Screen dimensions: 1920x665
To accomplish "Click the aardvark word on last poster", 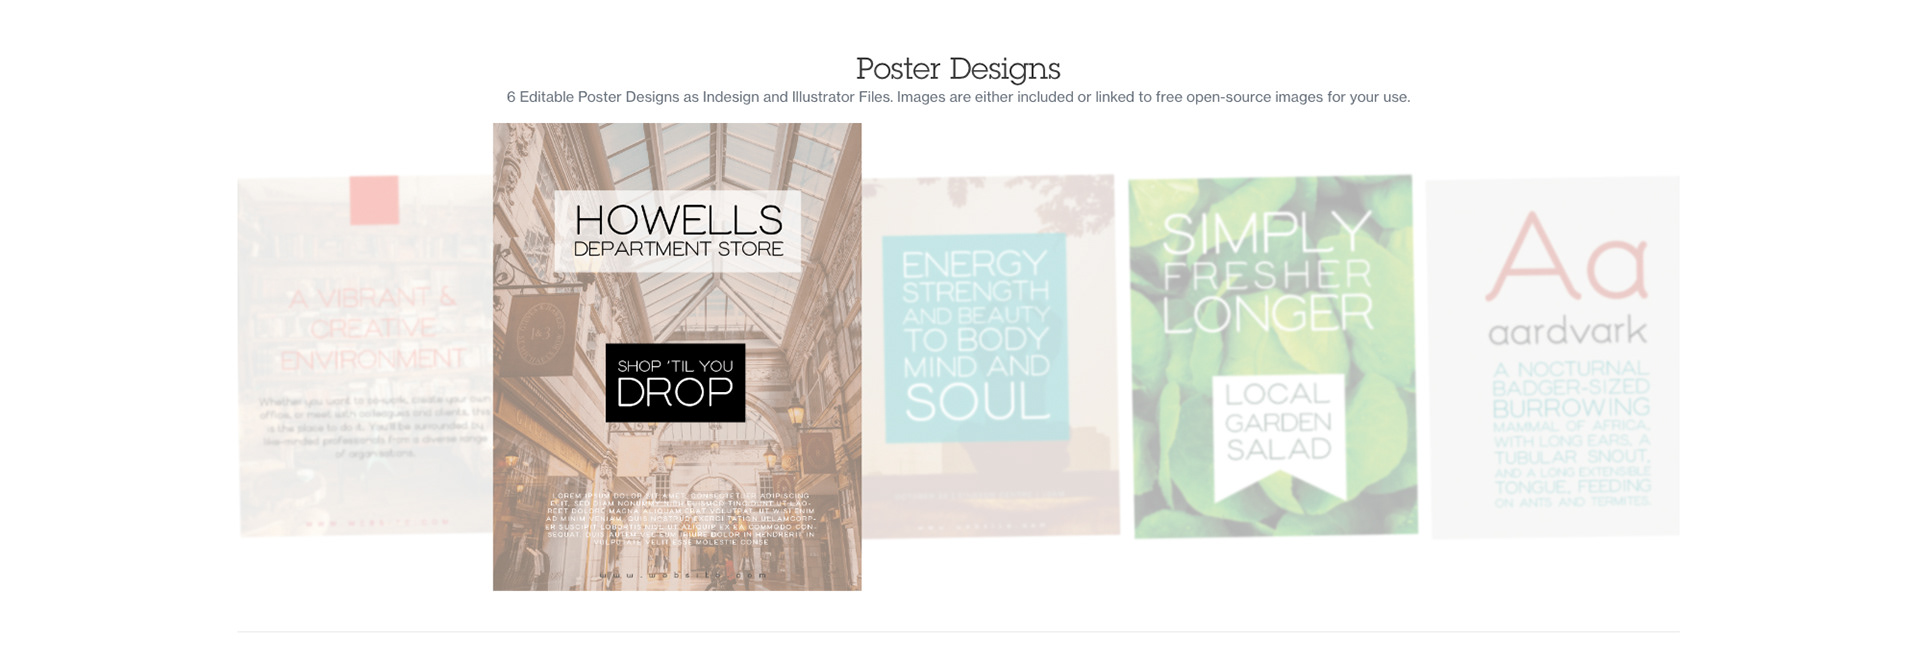I will 1566,331.
